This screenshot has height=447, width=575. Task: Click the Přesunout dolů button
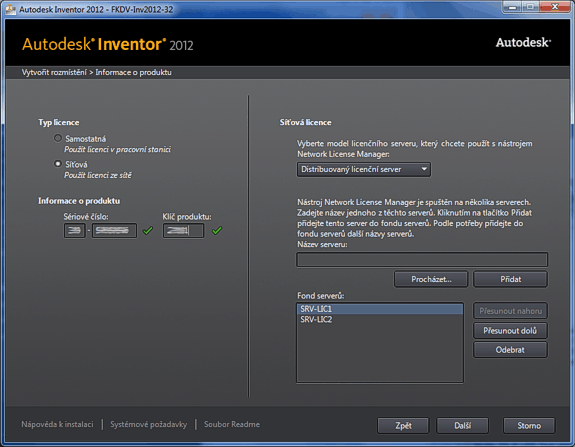510,331
